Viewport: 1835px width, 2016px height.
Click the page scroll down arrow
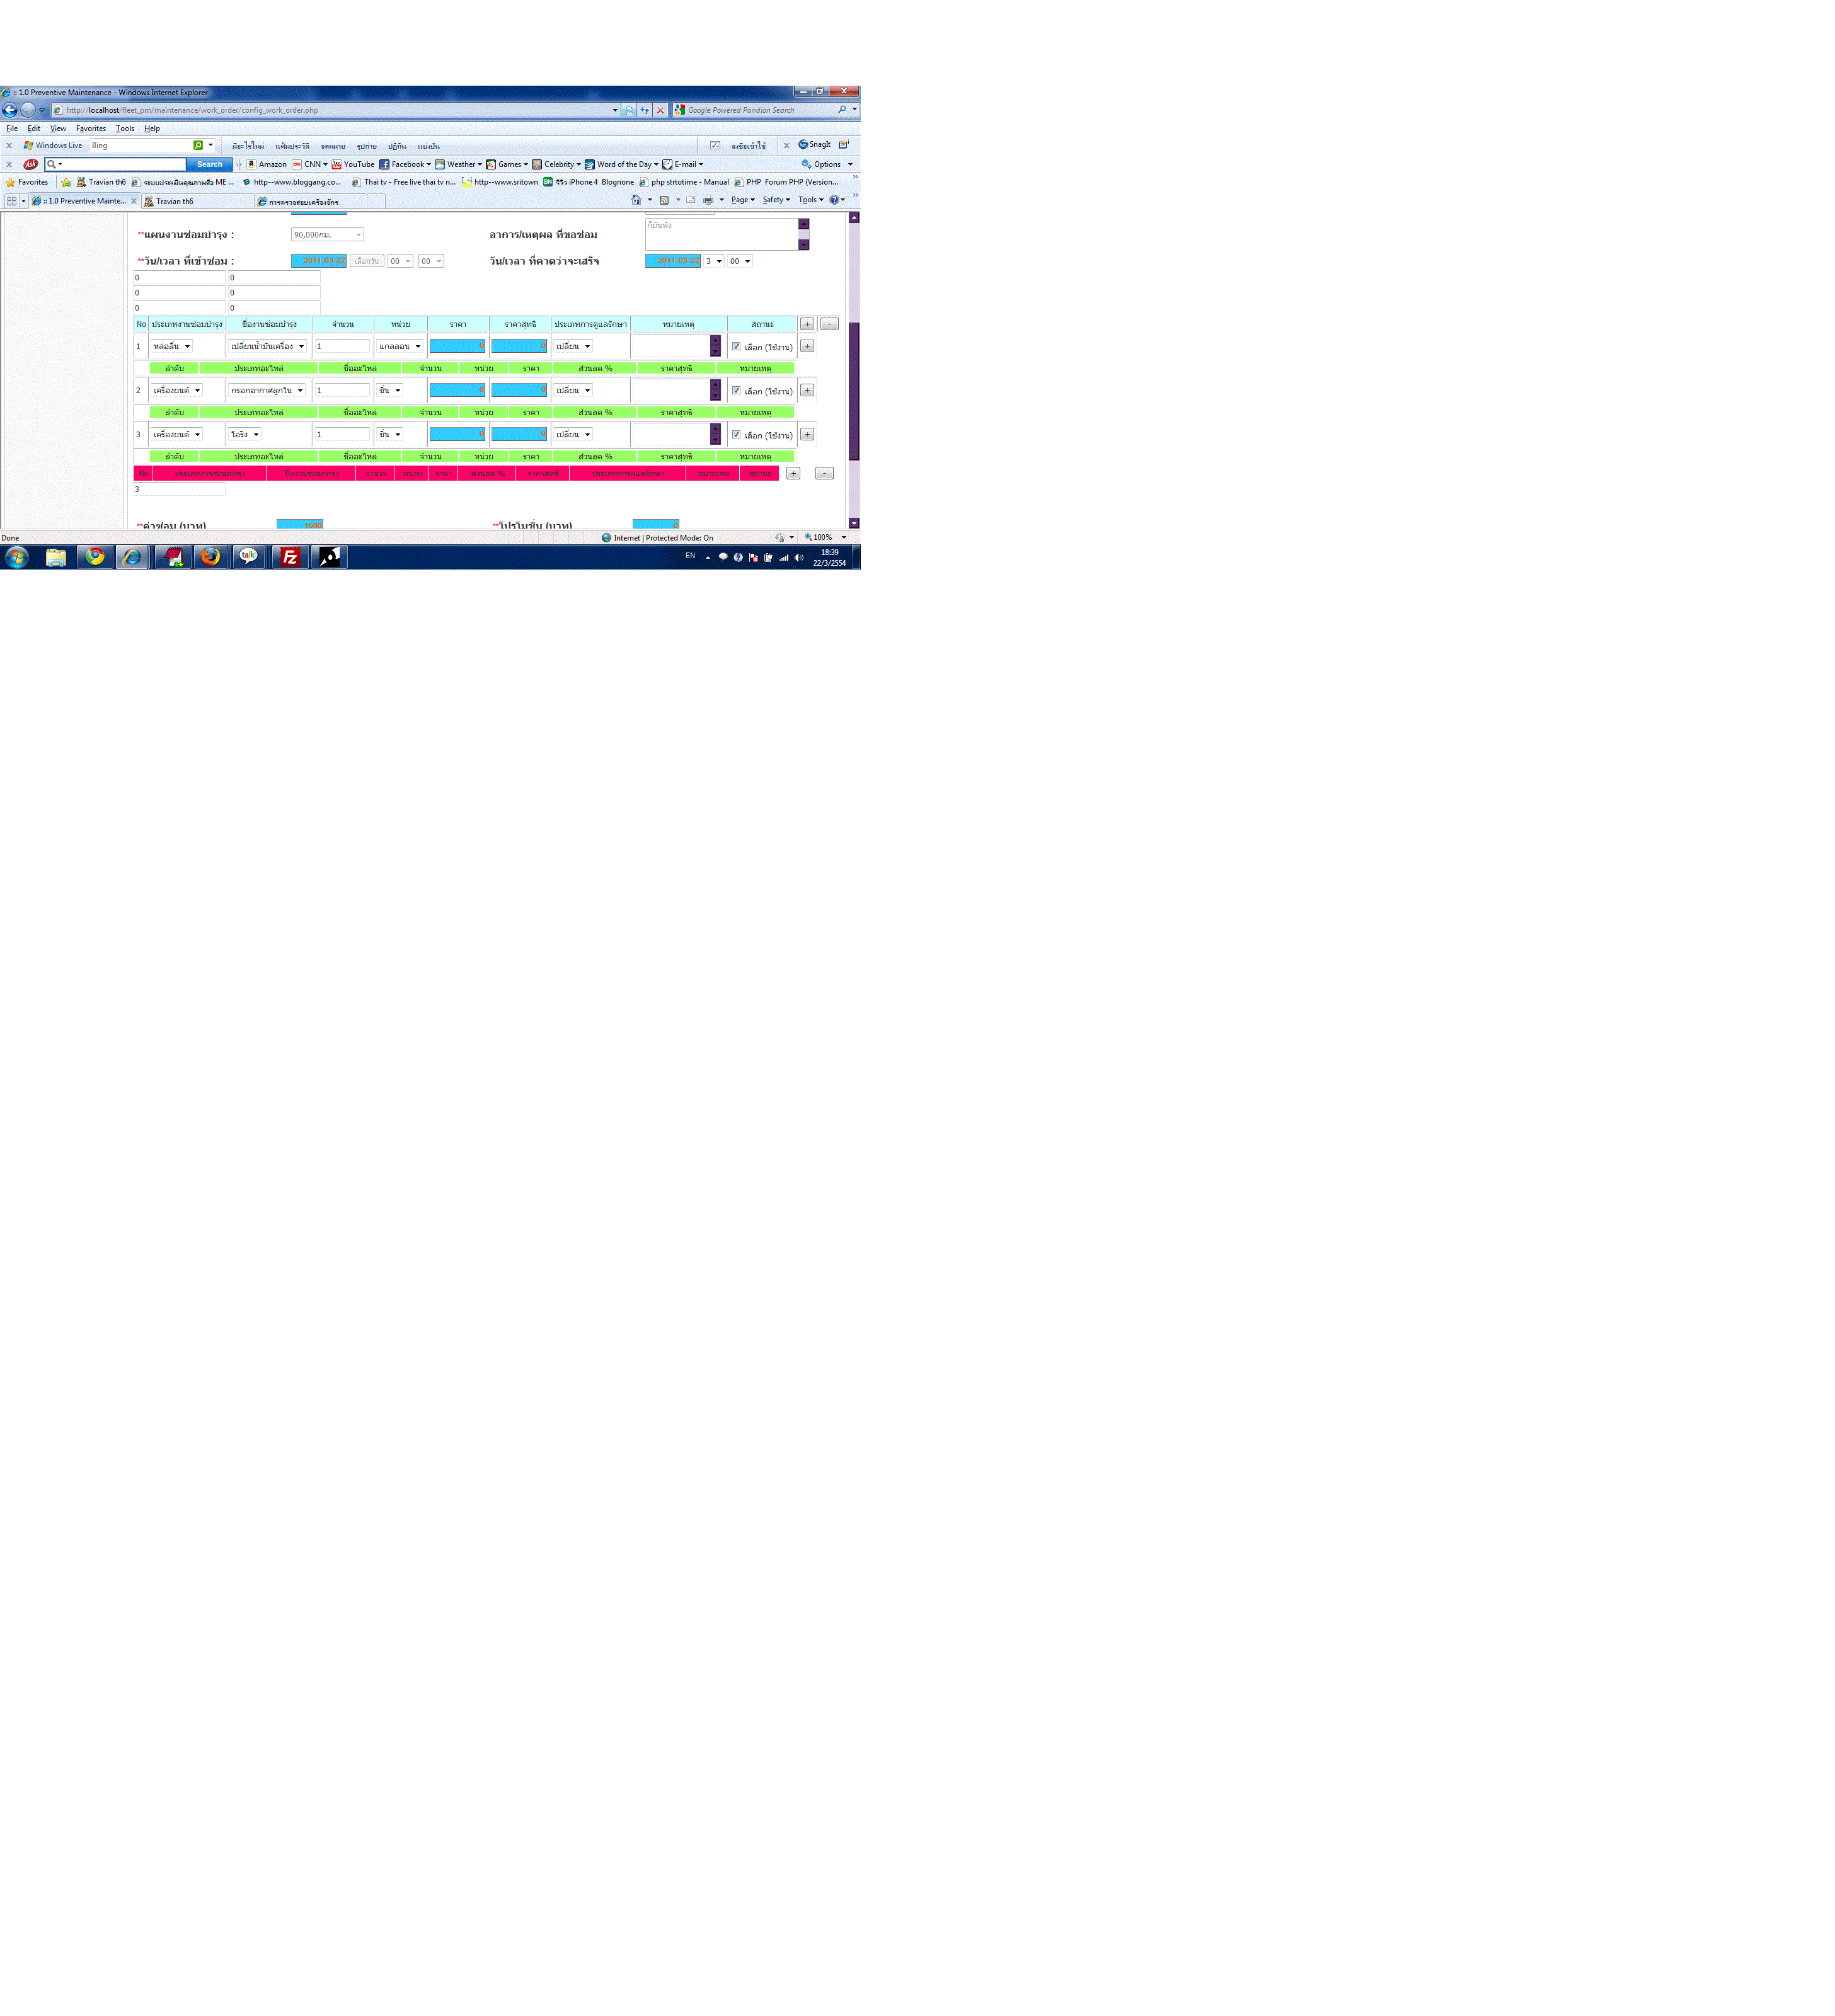[x=854, y=523]
